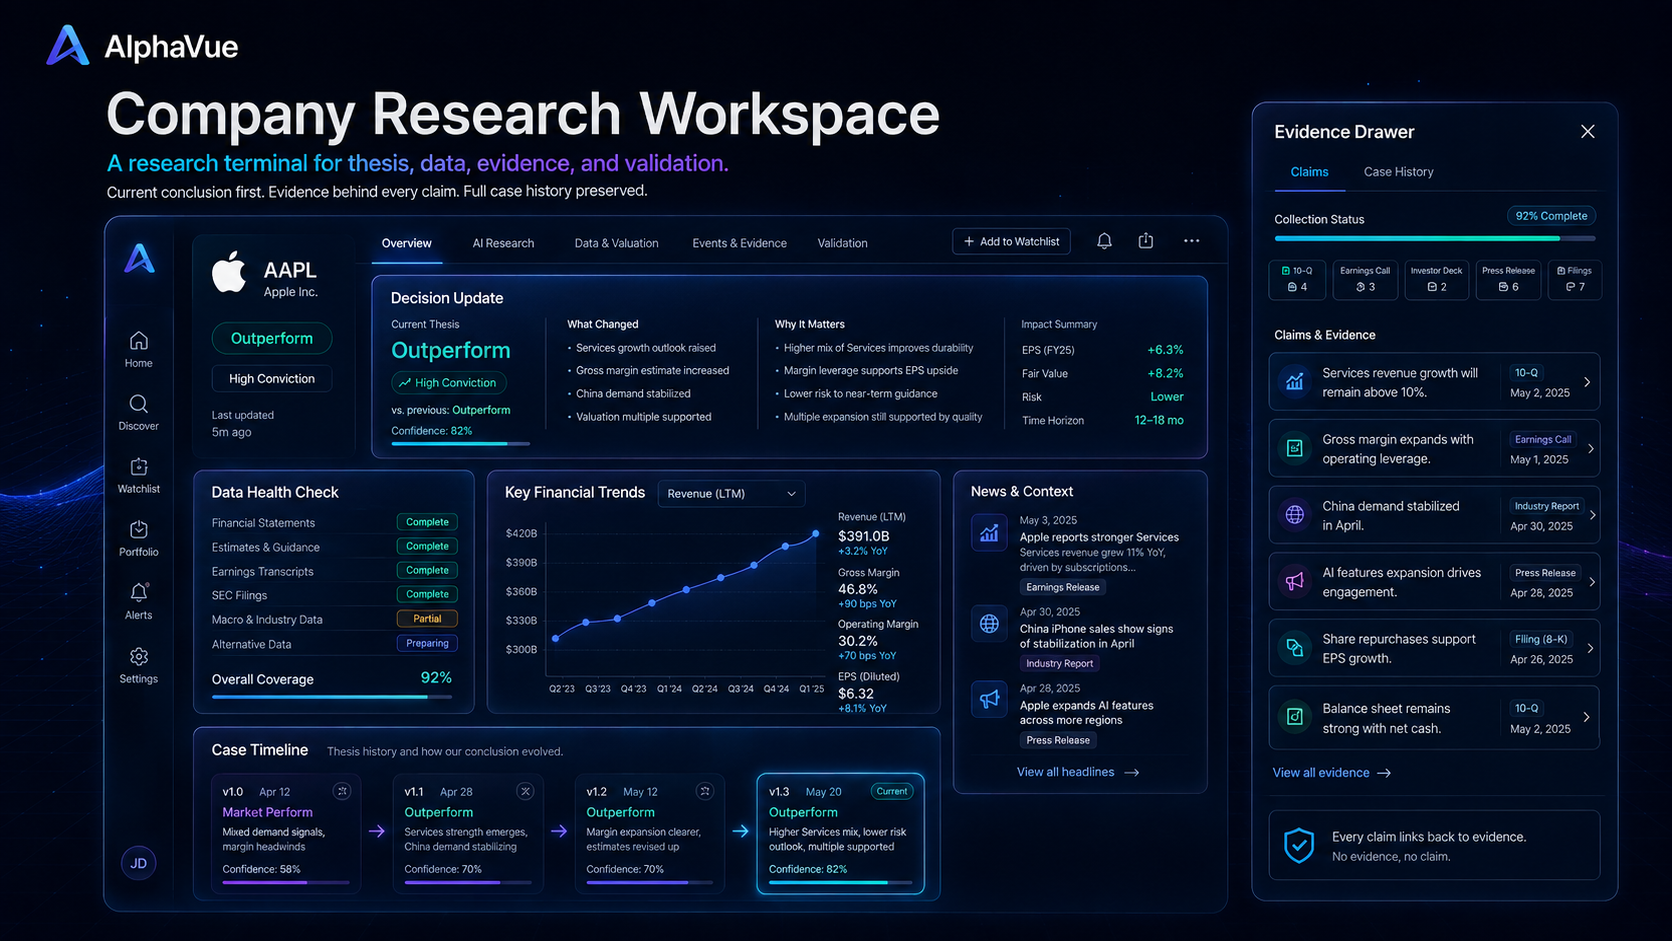Image resolution: width=1672 pixels, height=941 pixels.
Task: Switch to the Case History tab
Action: click(x=1399, y=172)
